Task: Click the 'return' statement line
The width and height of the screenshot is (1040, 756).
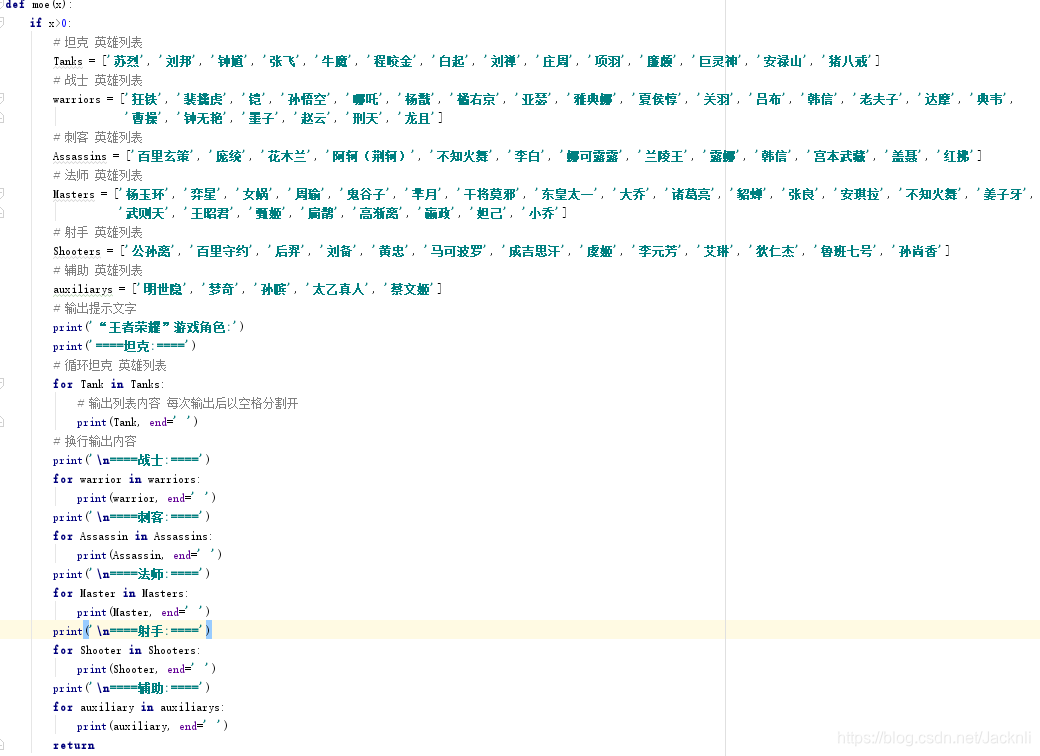Action: pyautogui.click(x=74, y=745)
